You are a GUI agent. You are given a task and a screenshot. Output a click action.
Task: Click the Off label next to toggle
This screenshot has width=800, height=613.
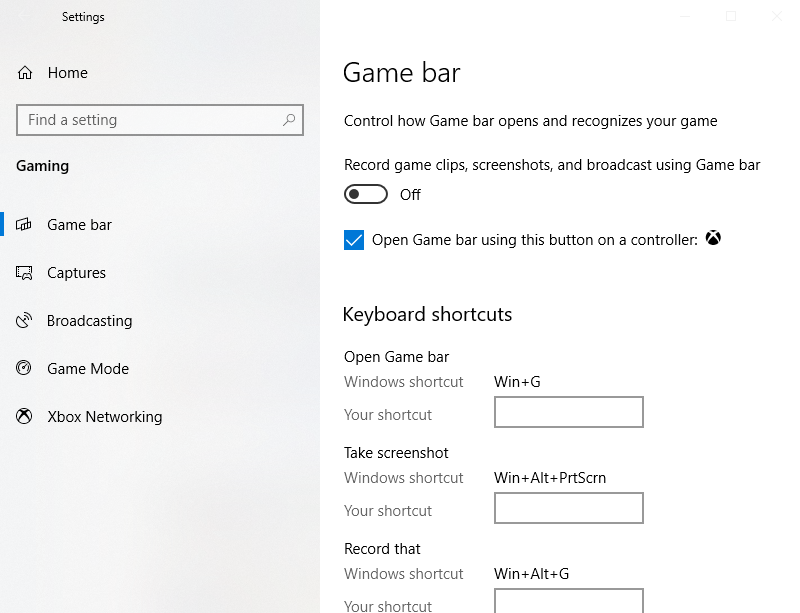click(x=410, y=194)
